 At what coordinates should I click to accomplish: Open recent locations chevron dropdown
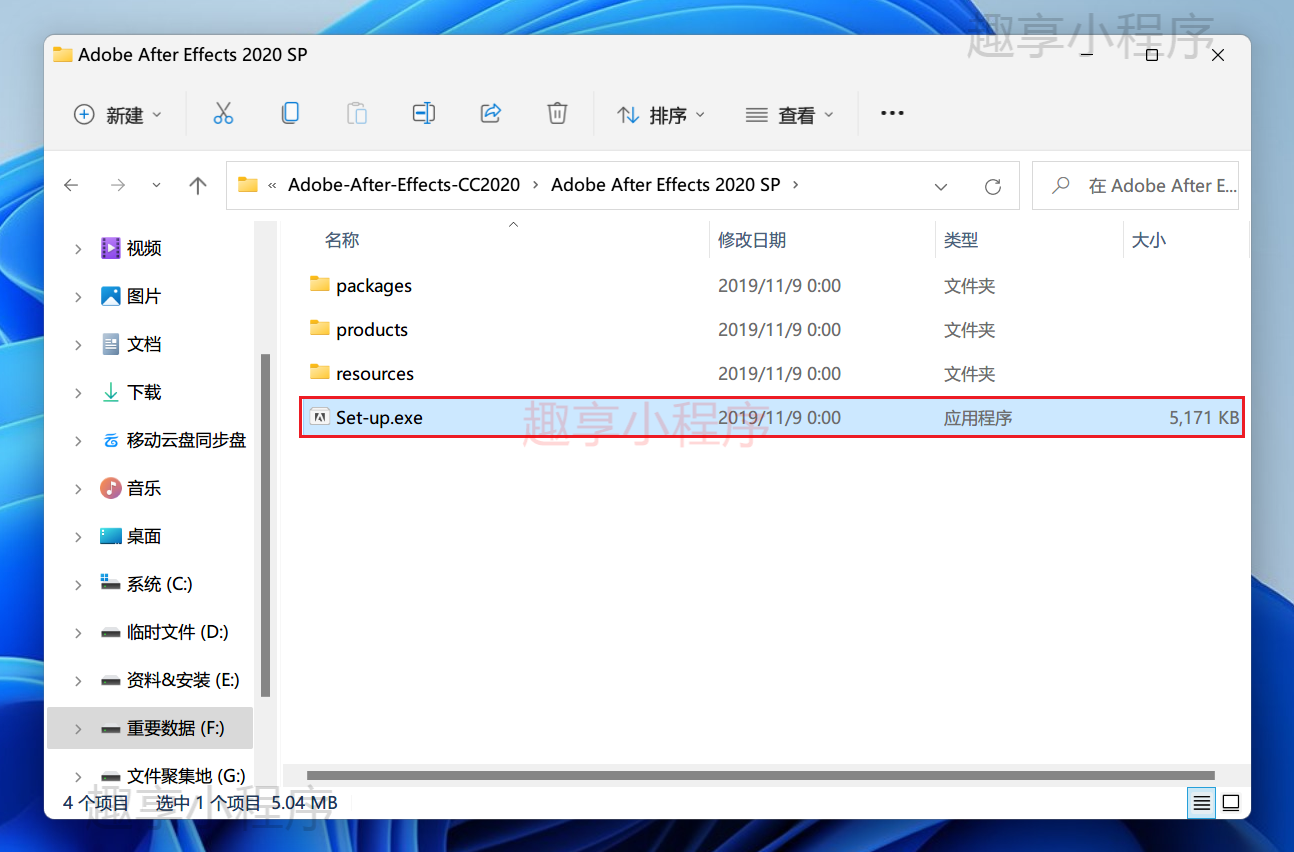tap(156, 185)
